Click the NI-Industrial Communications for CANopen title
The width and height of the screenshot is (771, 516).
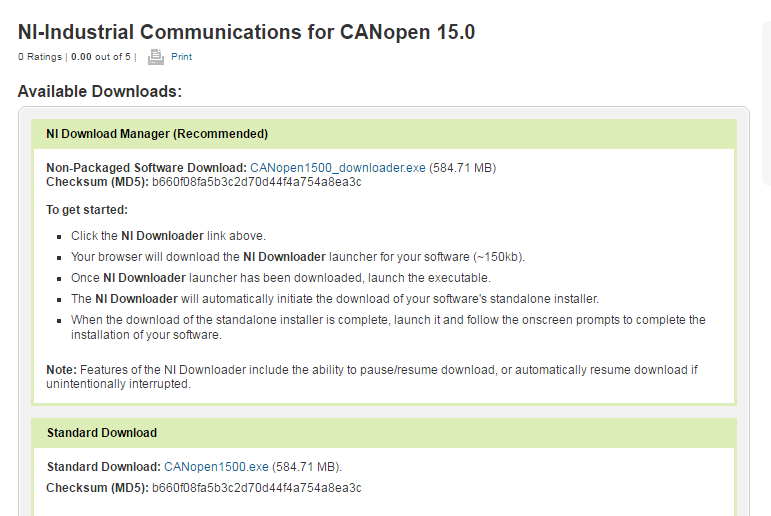tap(246, 32)
